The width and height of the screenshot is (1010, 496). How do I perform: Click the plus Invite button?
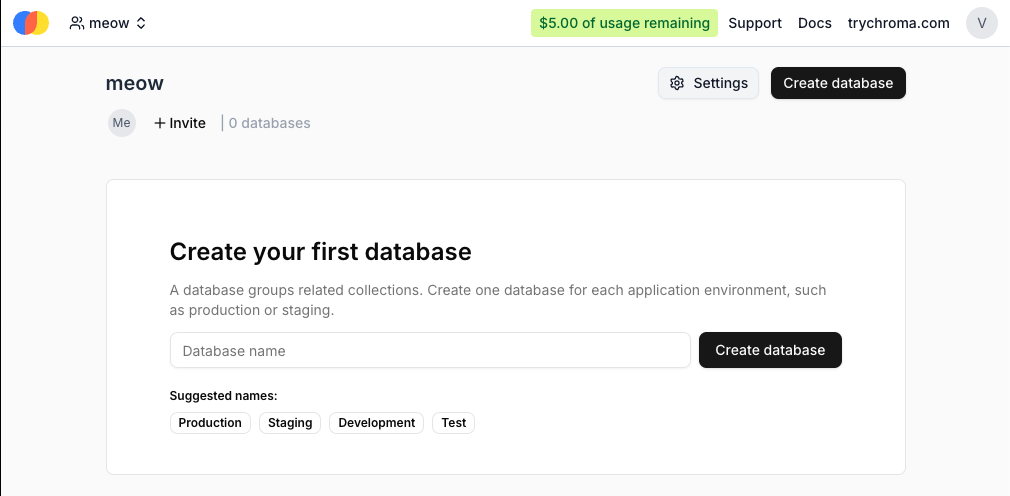(x=180, y=123)
